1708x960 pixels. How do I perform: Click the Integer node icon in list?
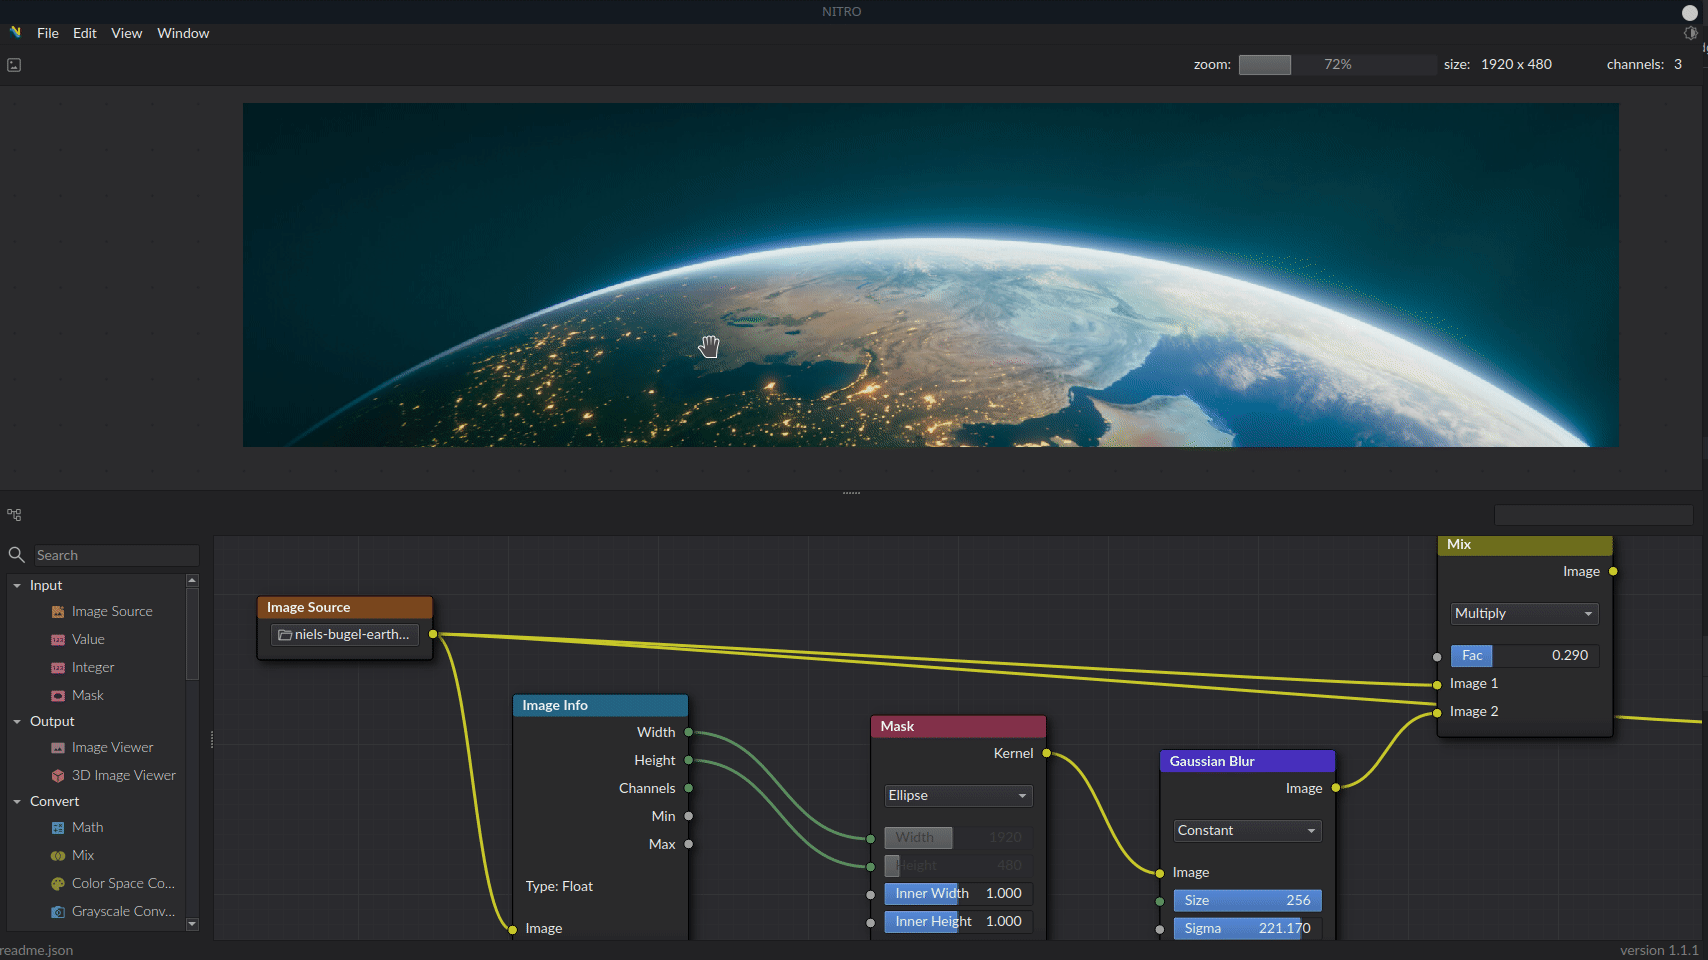pos(58,667)
